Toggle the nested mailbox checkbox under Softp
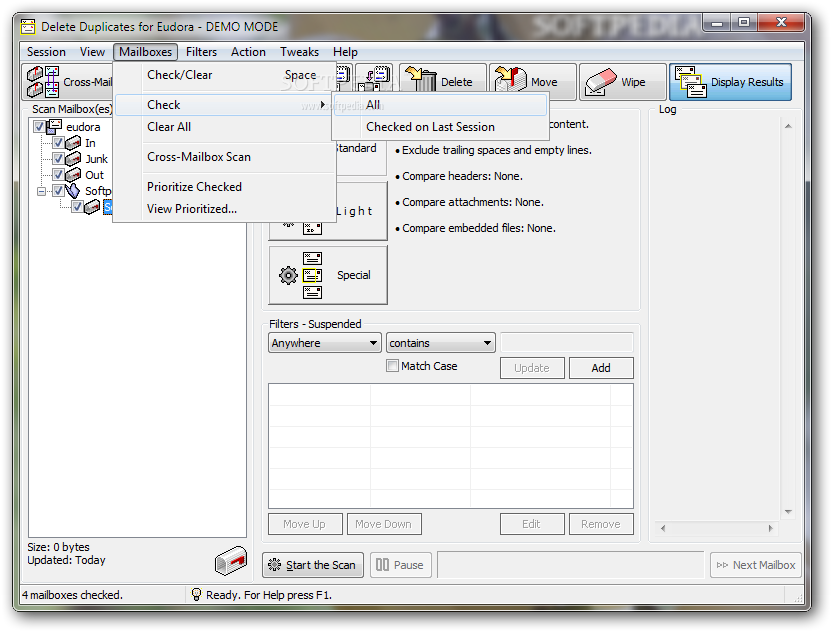832x632 pixels. [77, 206]
